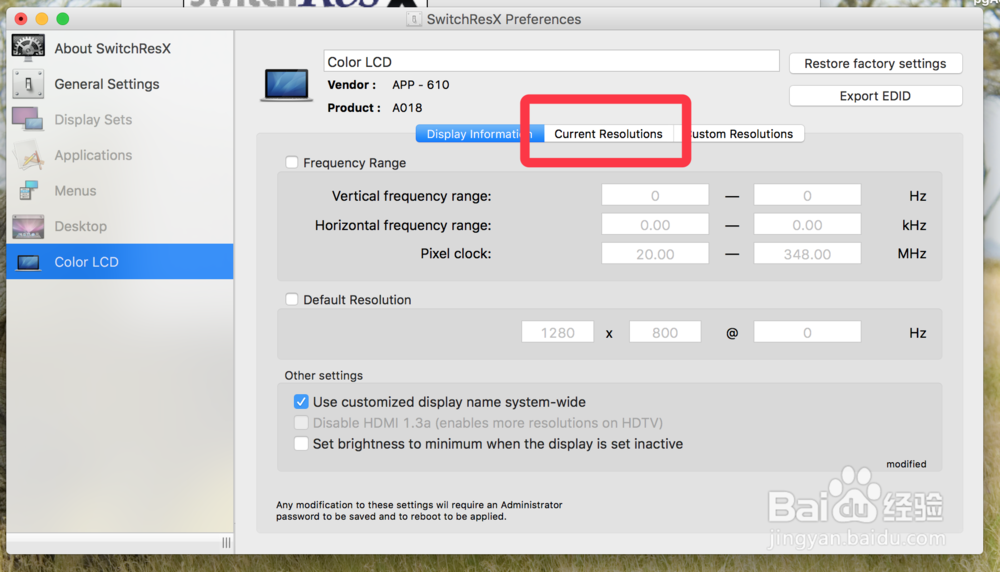Click the Color LCD sidebar monitor icon
This screenshot has width=1000, height=572.
point(28,262)
